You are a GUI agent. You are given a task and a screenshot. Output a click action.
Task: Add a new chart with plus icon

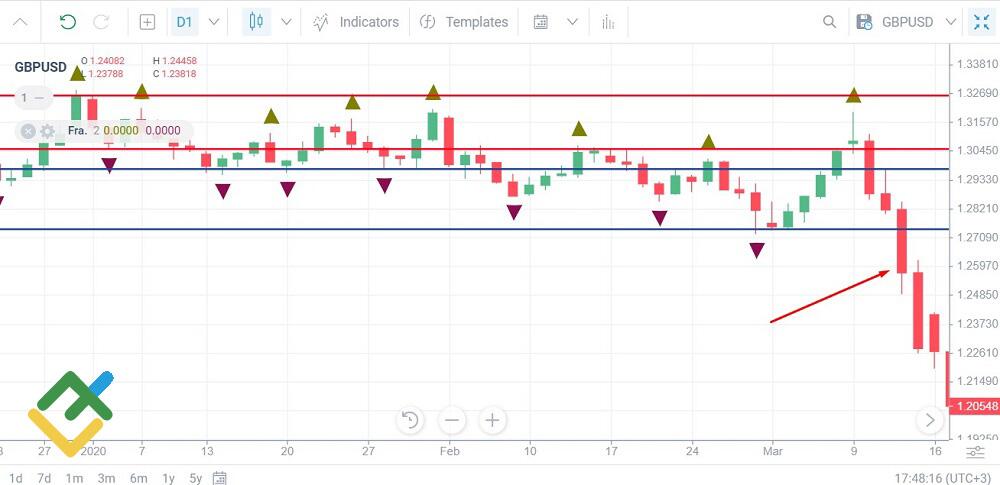pyautogui.click(x=147, y=22)
